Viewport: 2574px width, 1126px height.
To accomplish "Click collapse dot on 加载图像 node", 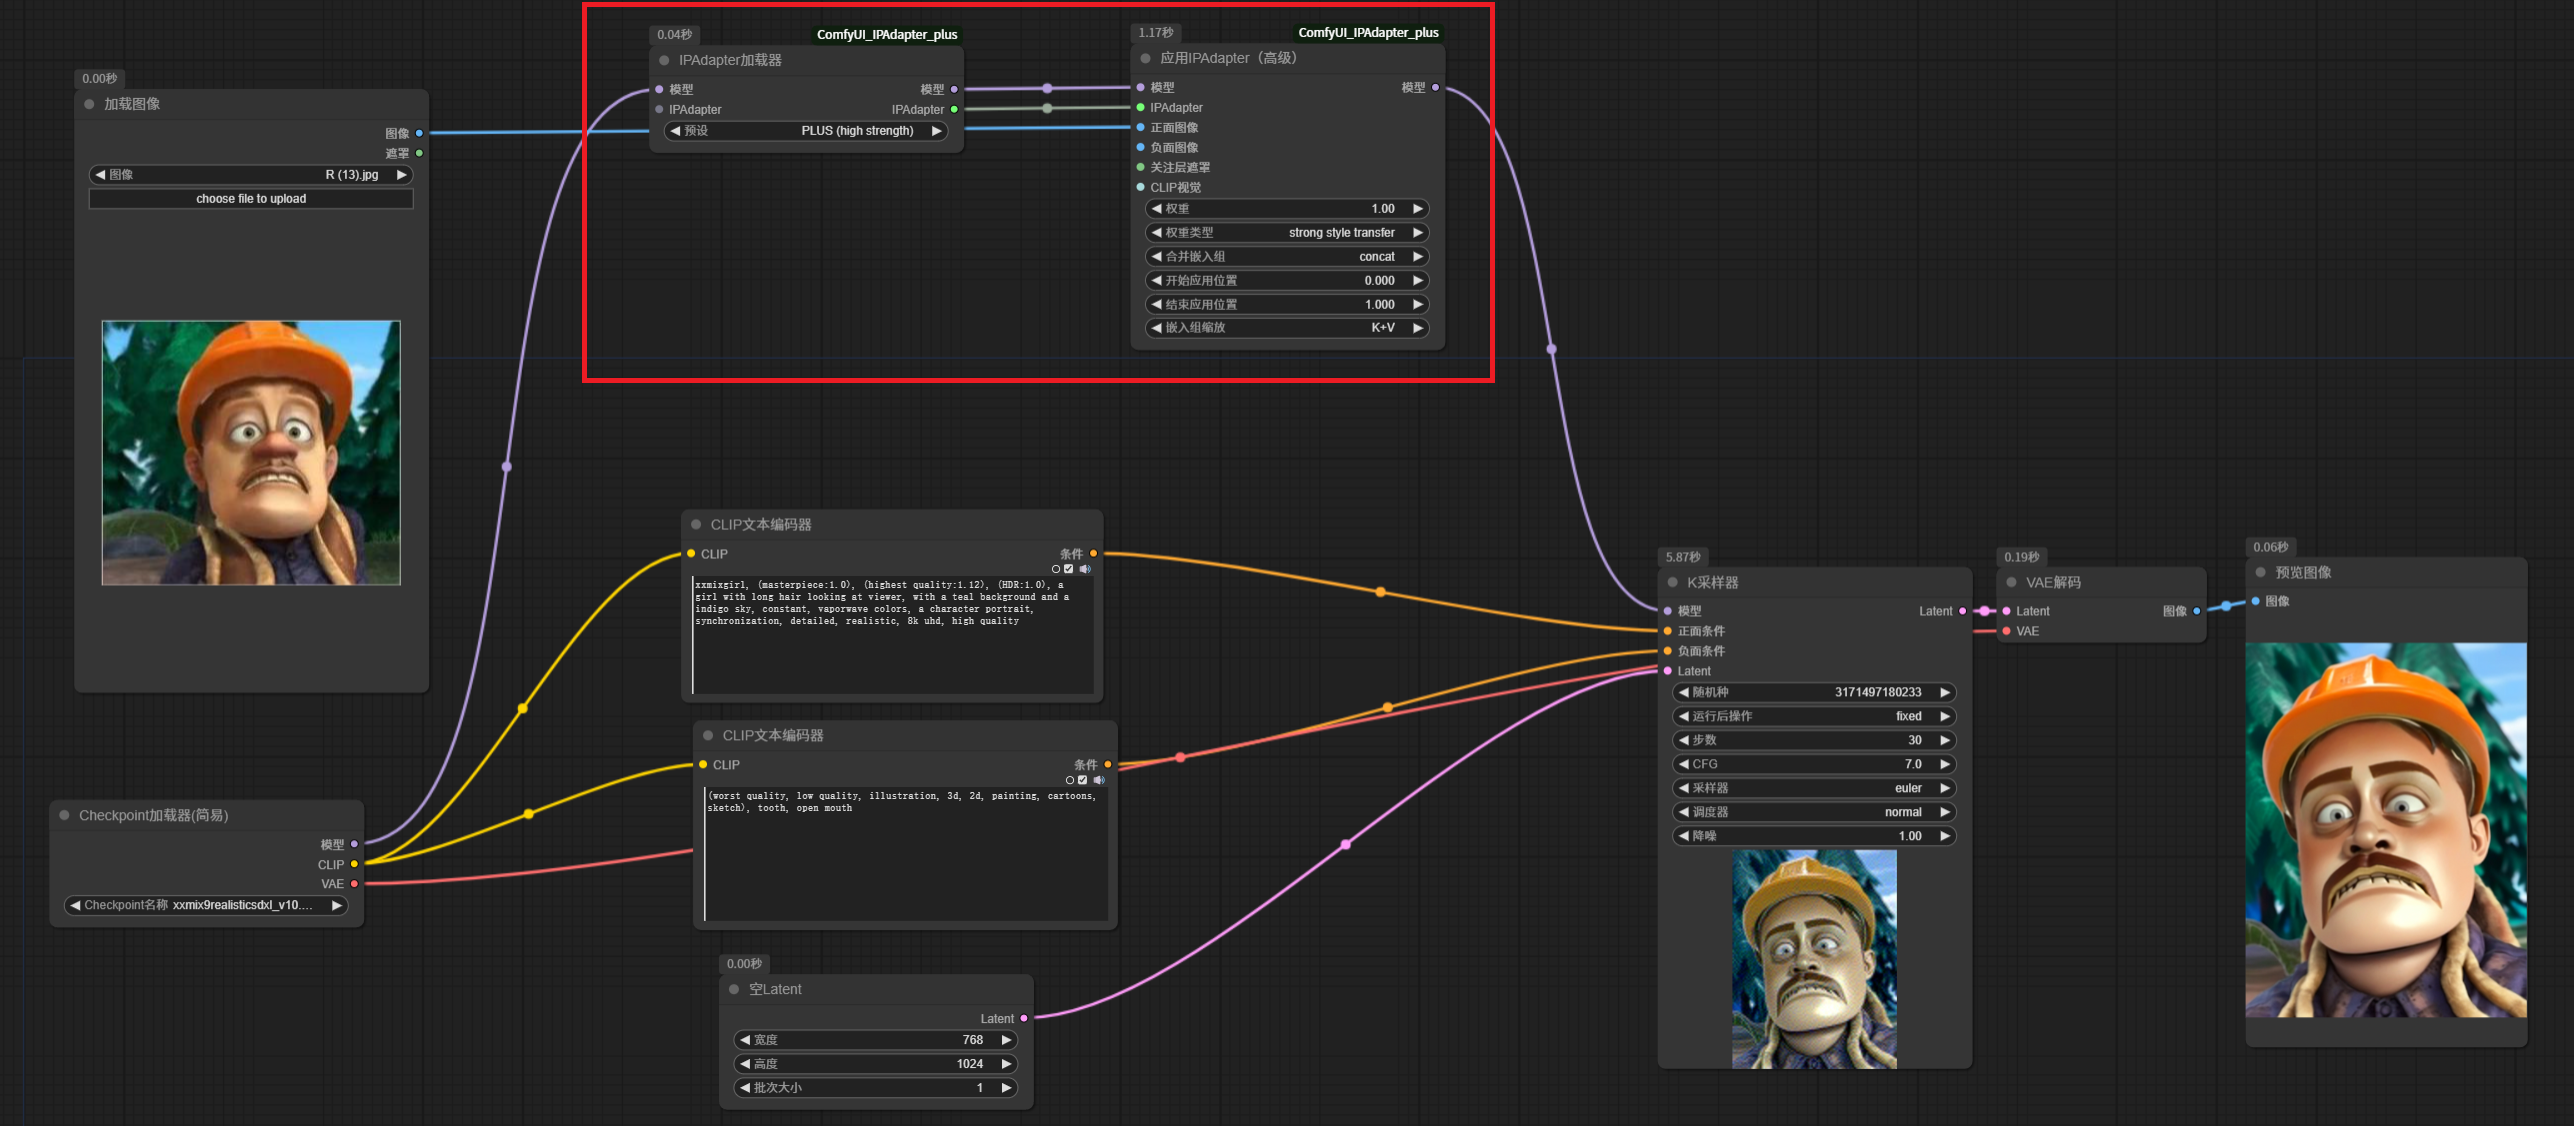I will tap(90, 104).
